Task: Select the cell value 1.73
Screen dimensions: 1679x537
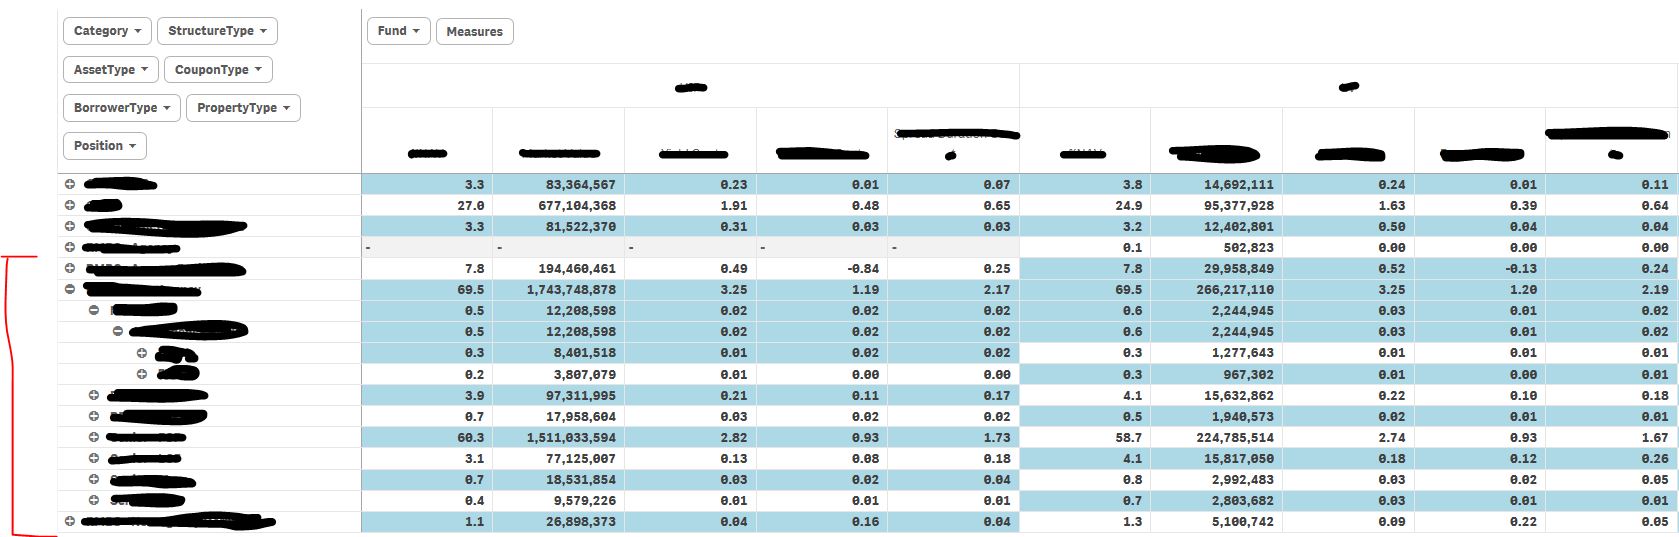Action: tap(953, 438)
